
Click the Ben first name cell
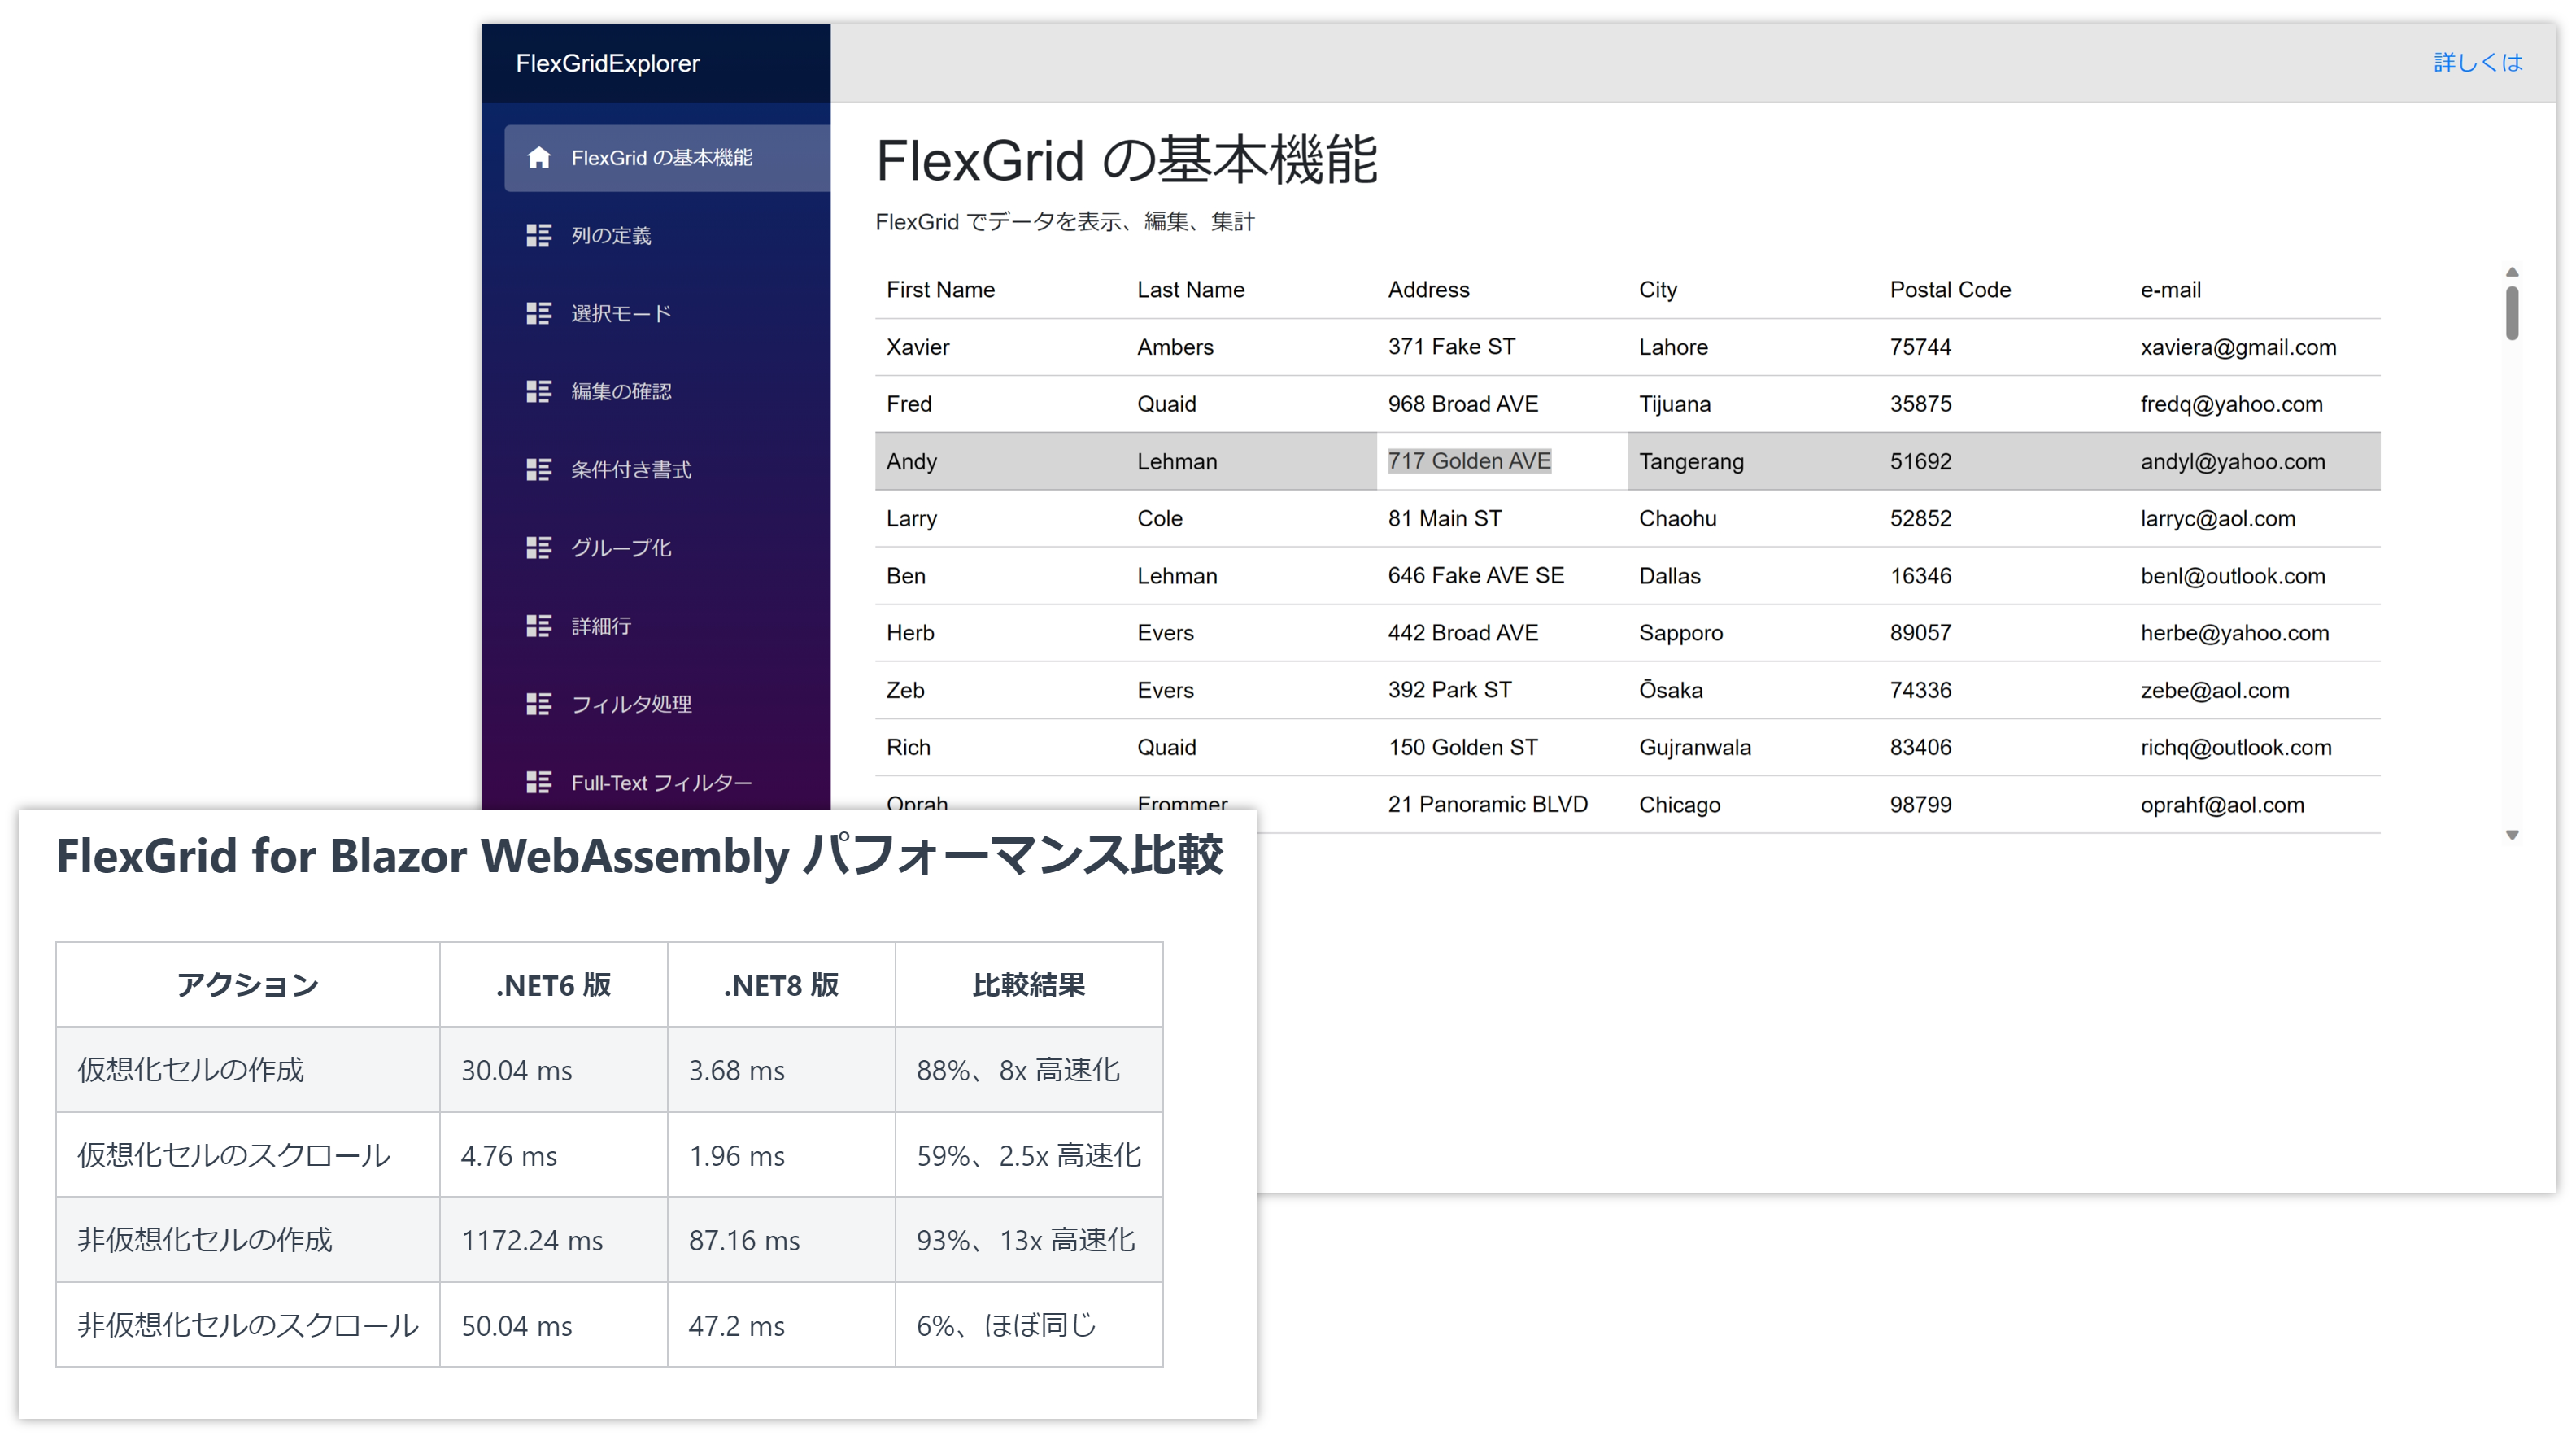(x=1000, y=576)
